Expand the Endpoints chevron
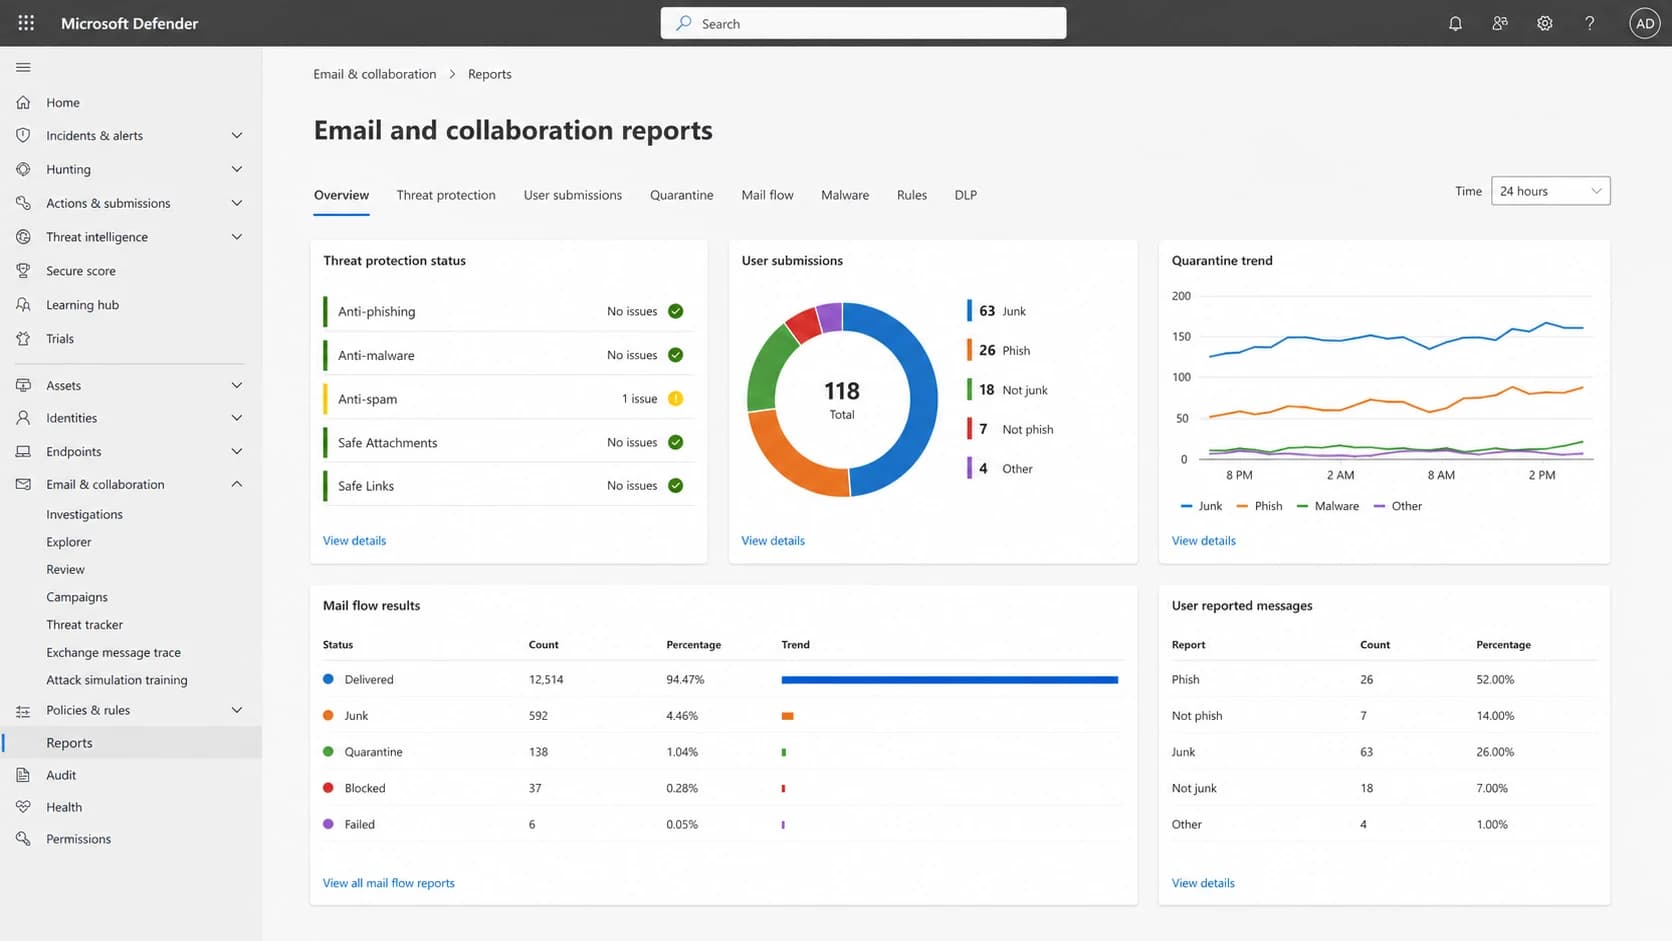1672x941 pixels. tap(237, 451)
